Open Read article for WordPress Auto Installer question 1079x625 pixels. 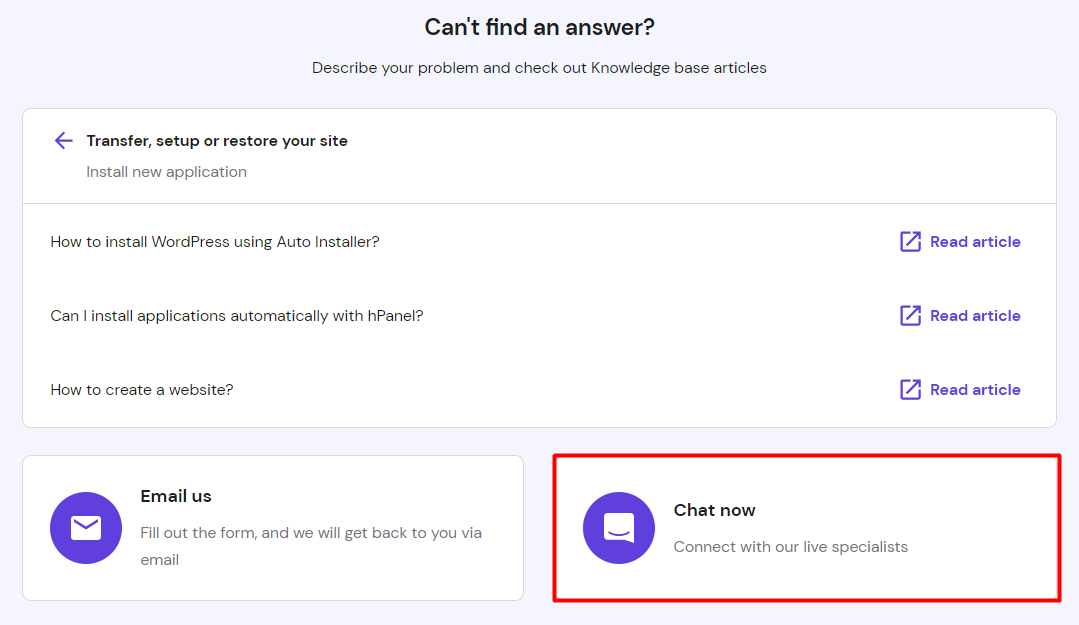974,241
